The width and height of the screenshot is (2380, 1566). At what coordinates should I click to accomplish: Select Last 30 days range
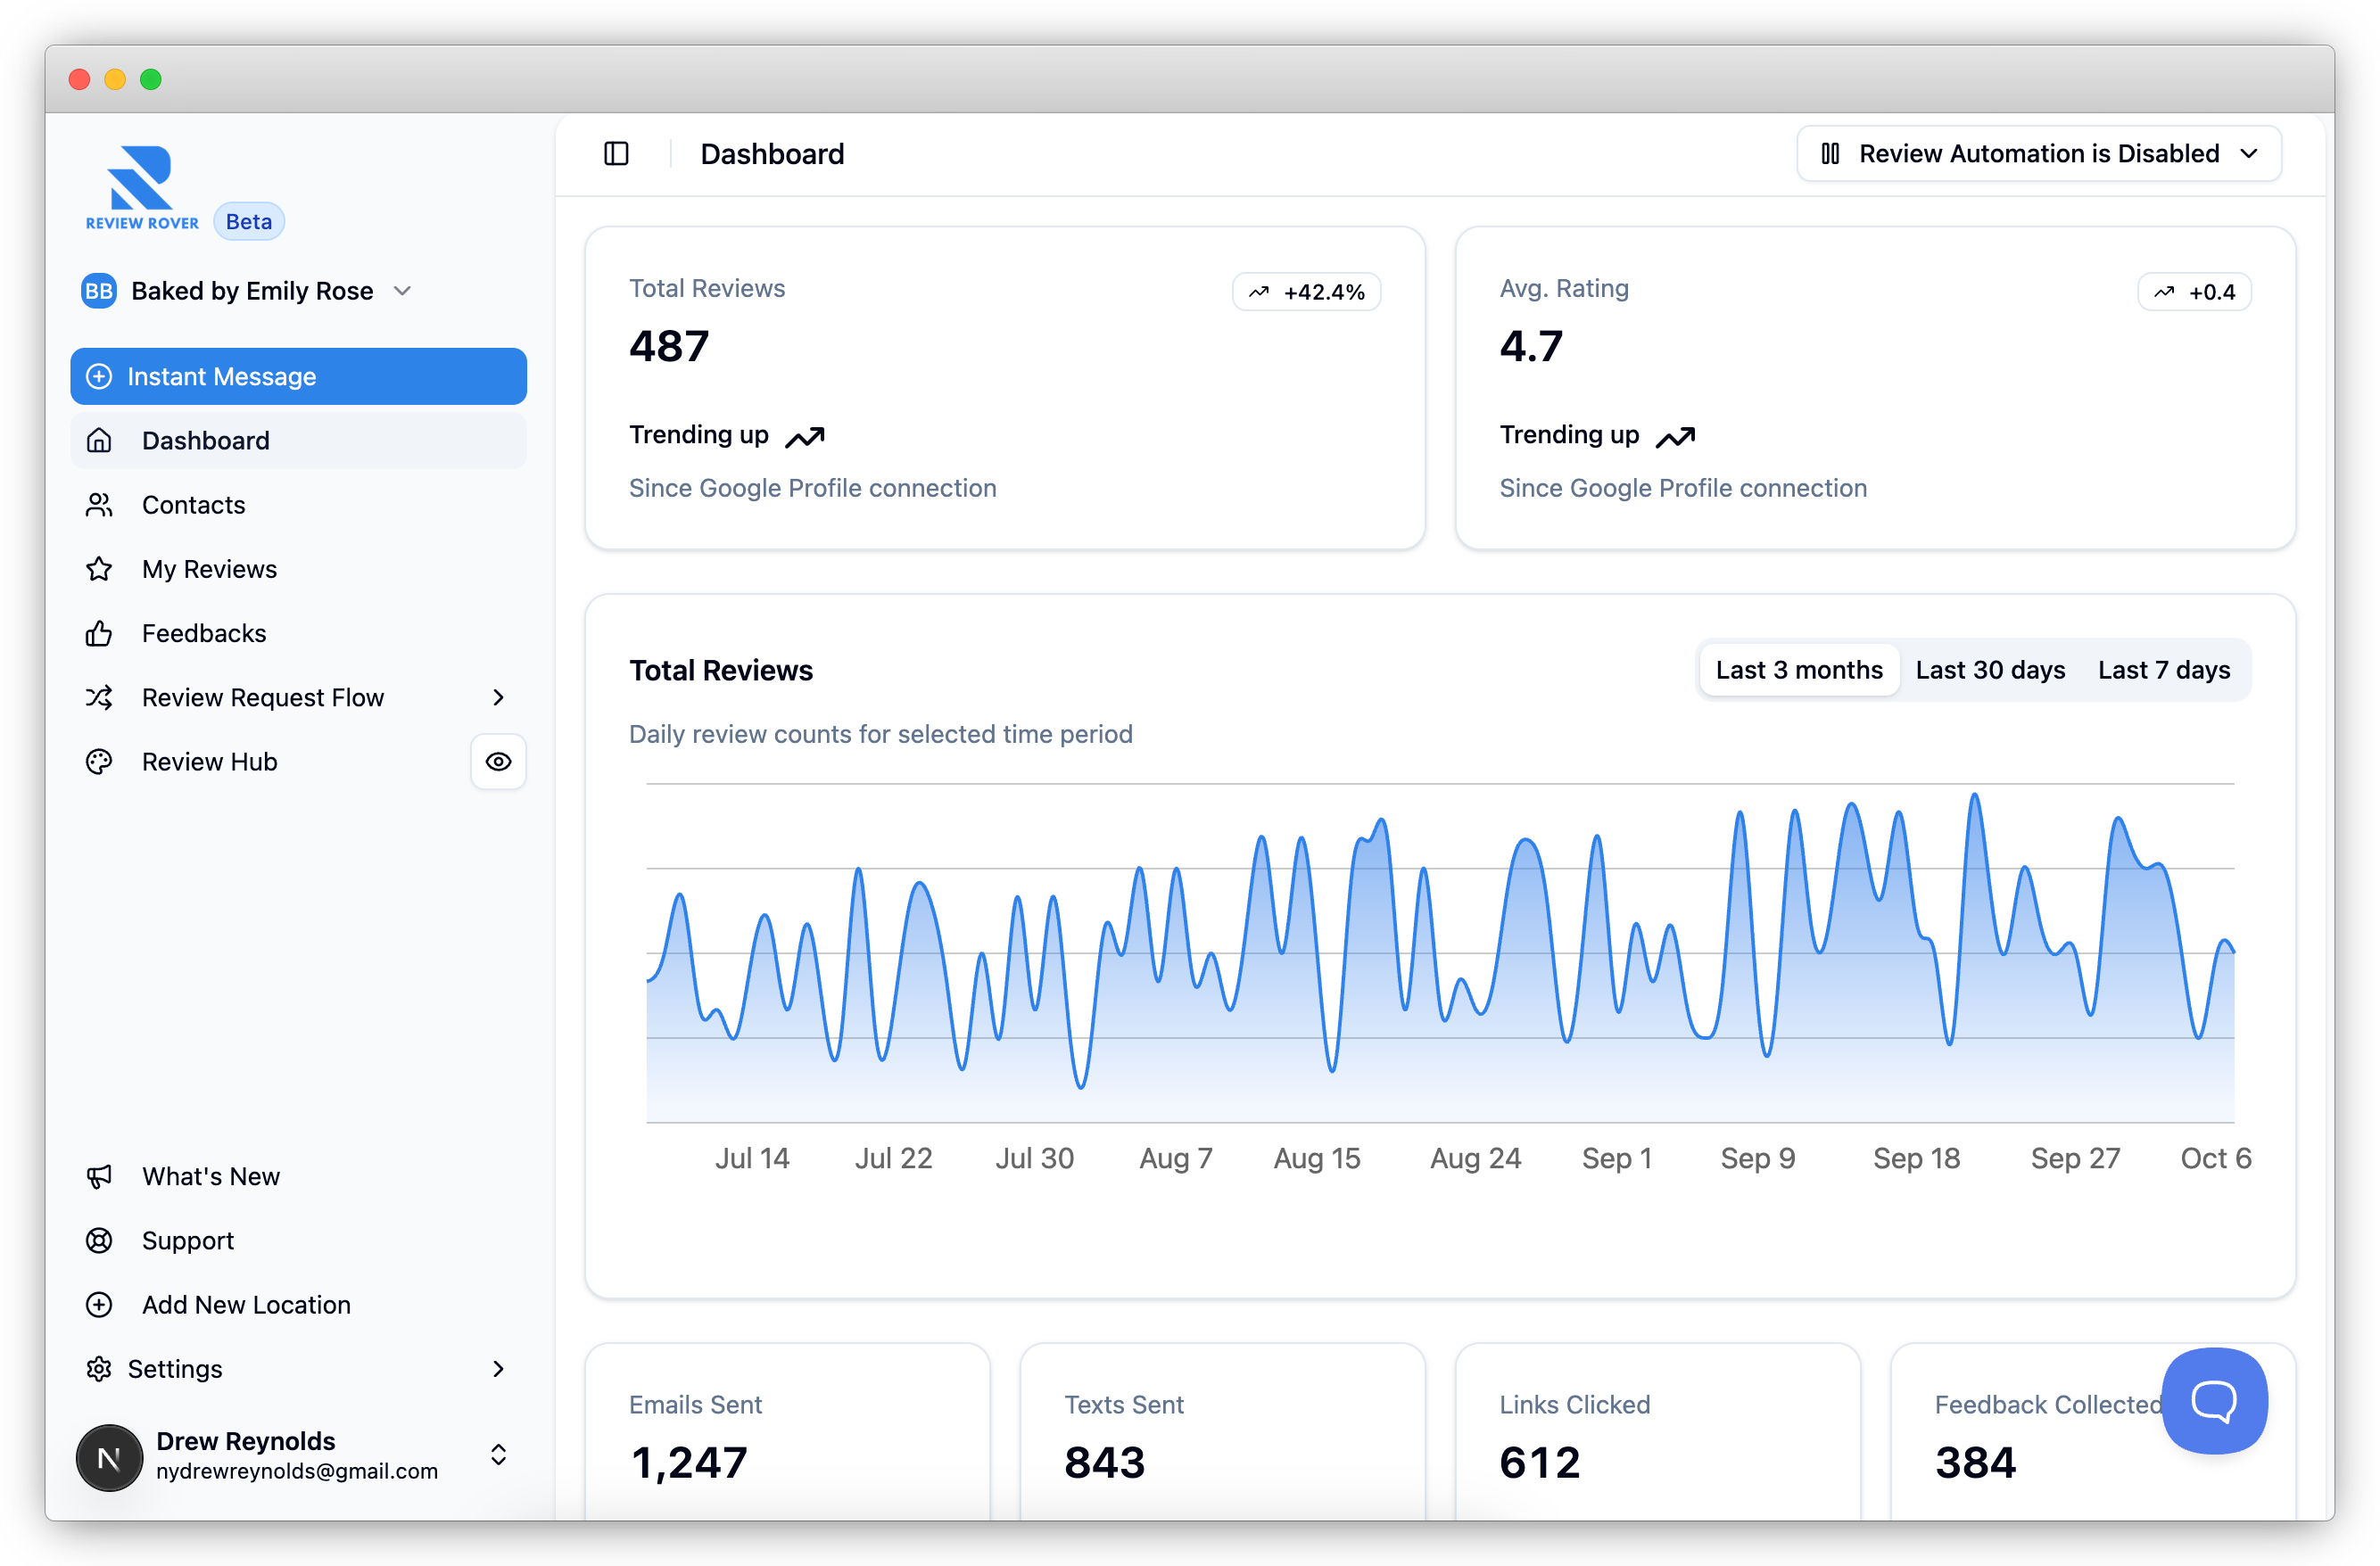tap(1989, 670)
